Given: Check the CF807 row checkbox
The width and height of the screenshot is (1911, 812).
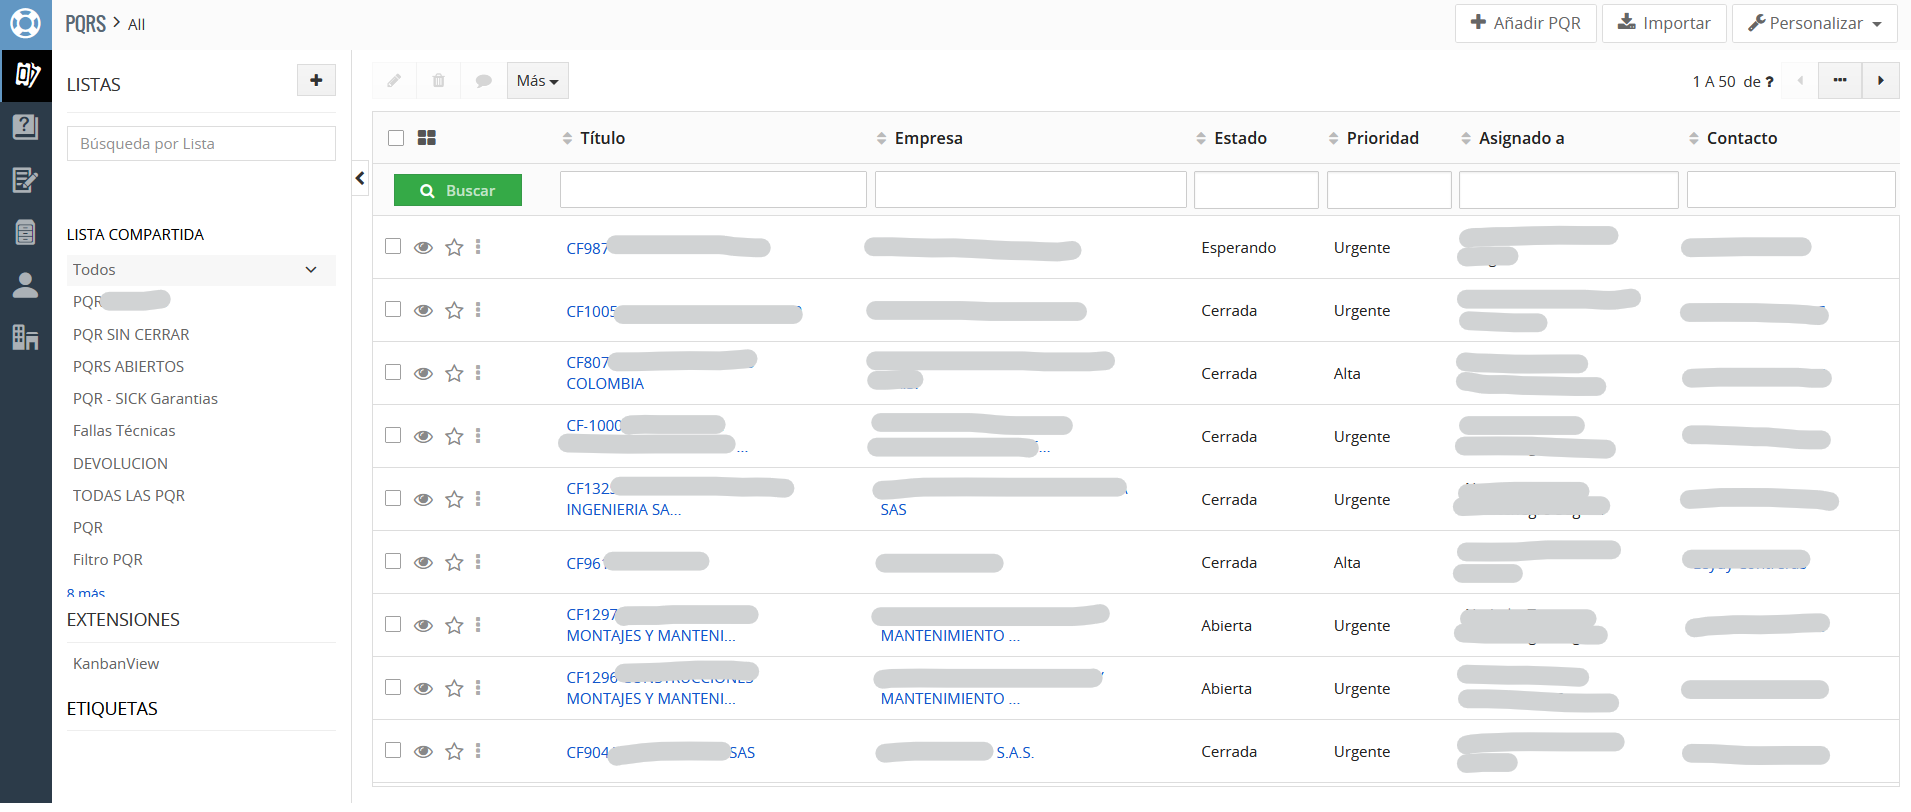Looking at the screenshot, I should tap(393, 372).
